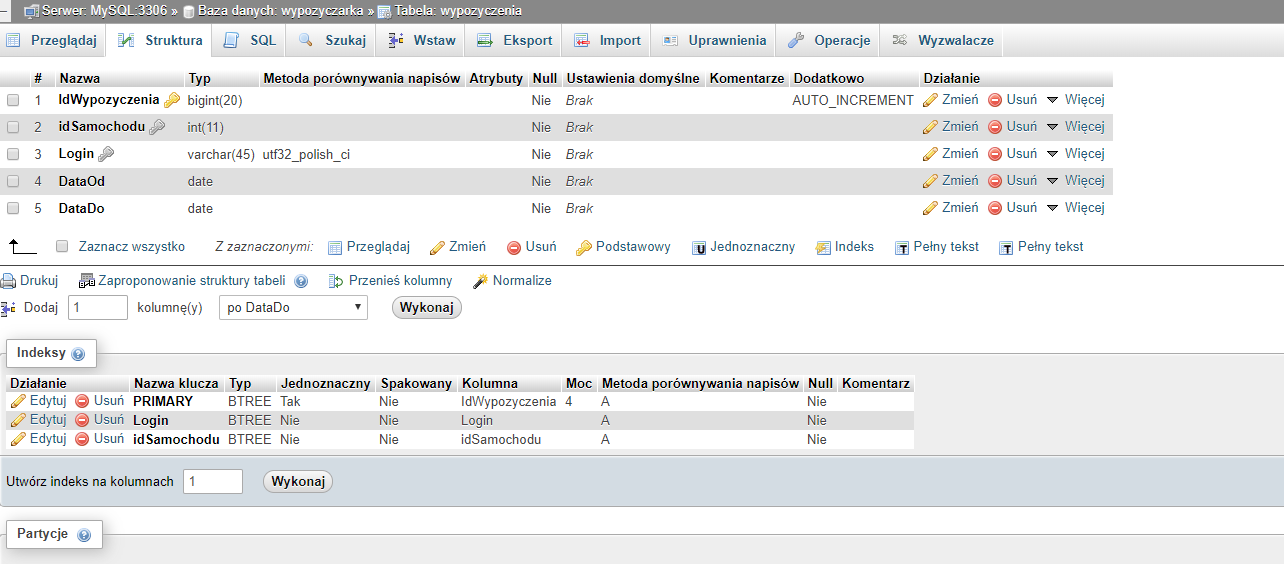Click the pencil Edytuj icon for PRIMARY index

pos(18,401)
